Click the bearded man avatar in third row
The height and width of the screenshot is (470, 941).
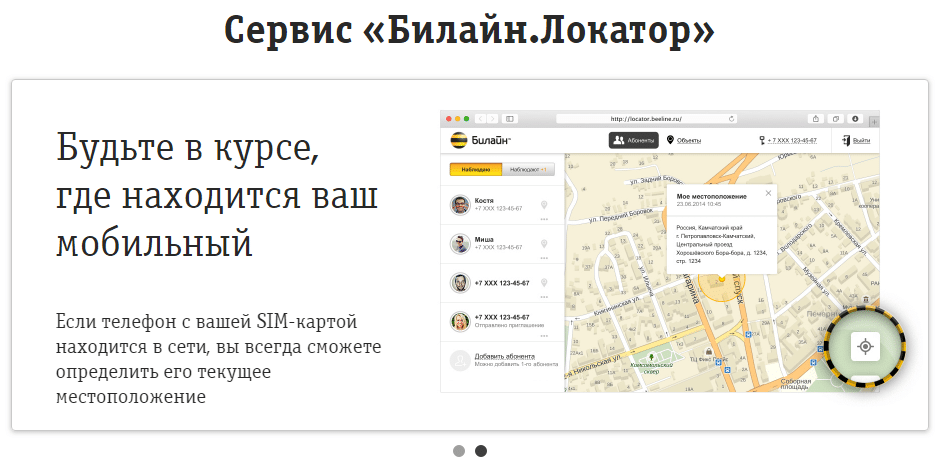(460, 283)
